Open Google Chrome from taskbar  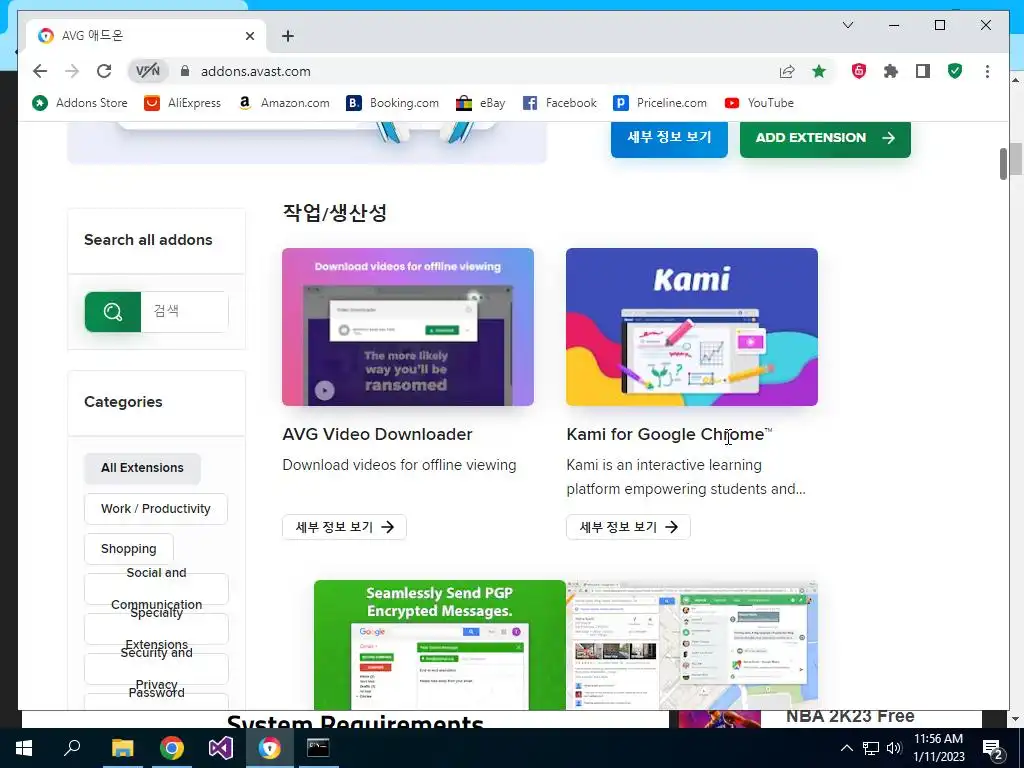pos(172,748)
